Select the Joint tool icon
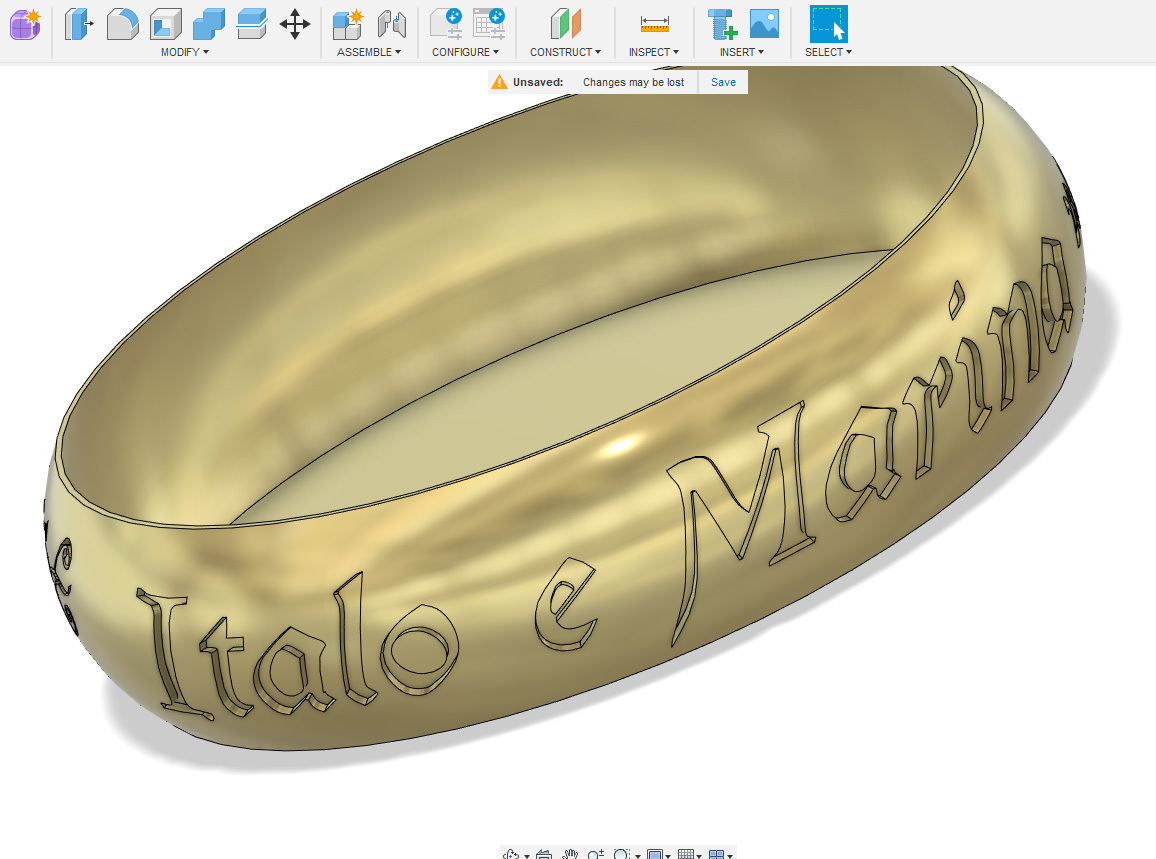 (x=391, y=23)
